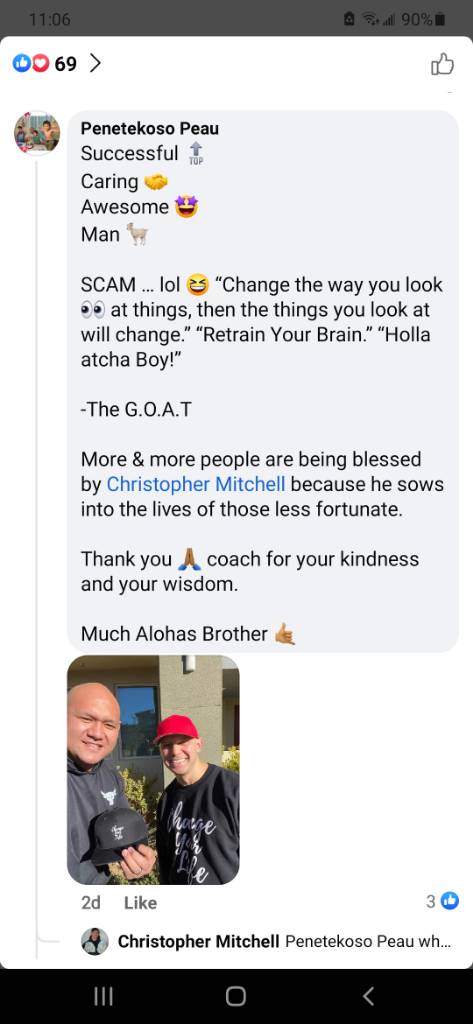Tap the blue like reaction icon beside 69
473x1024 pixels.
coord(22,63)
